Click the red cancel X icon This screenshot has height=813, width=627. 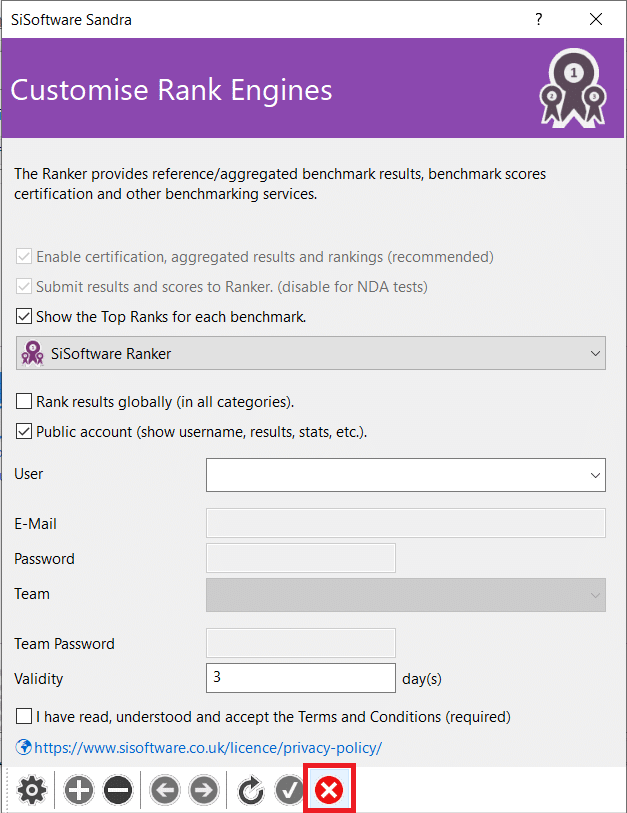tap(329, 791)
